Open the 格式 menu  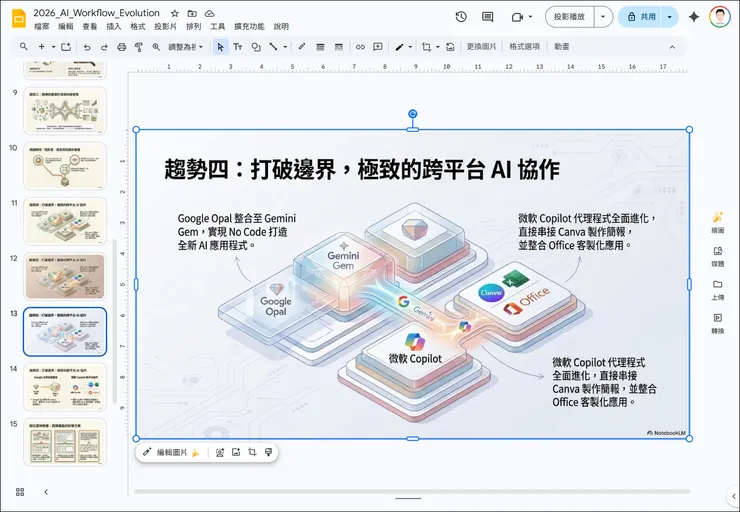point(138,26)
